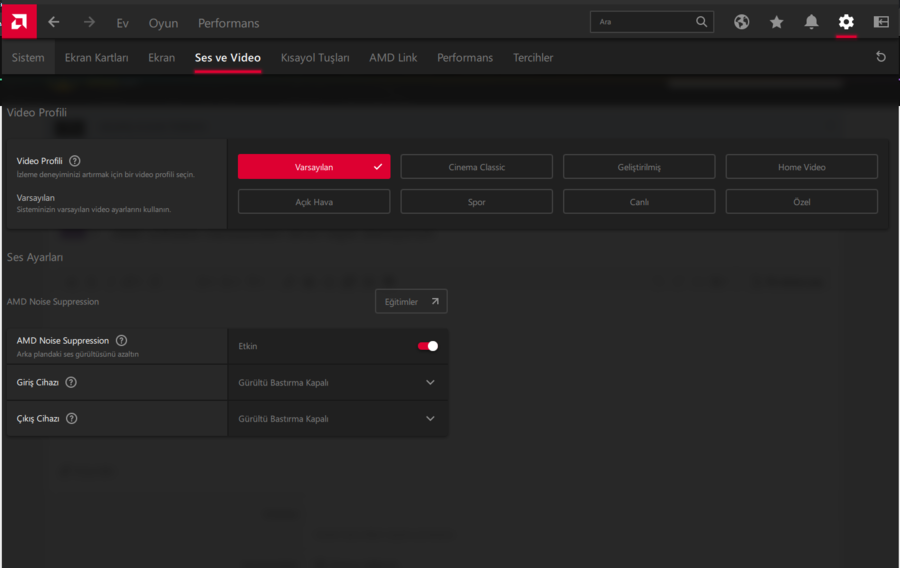Select the Açık Hava video profile
The width and height of the screenshot is (900, 568).
click(314, 202)
